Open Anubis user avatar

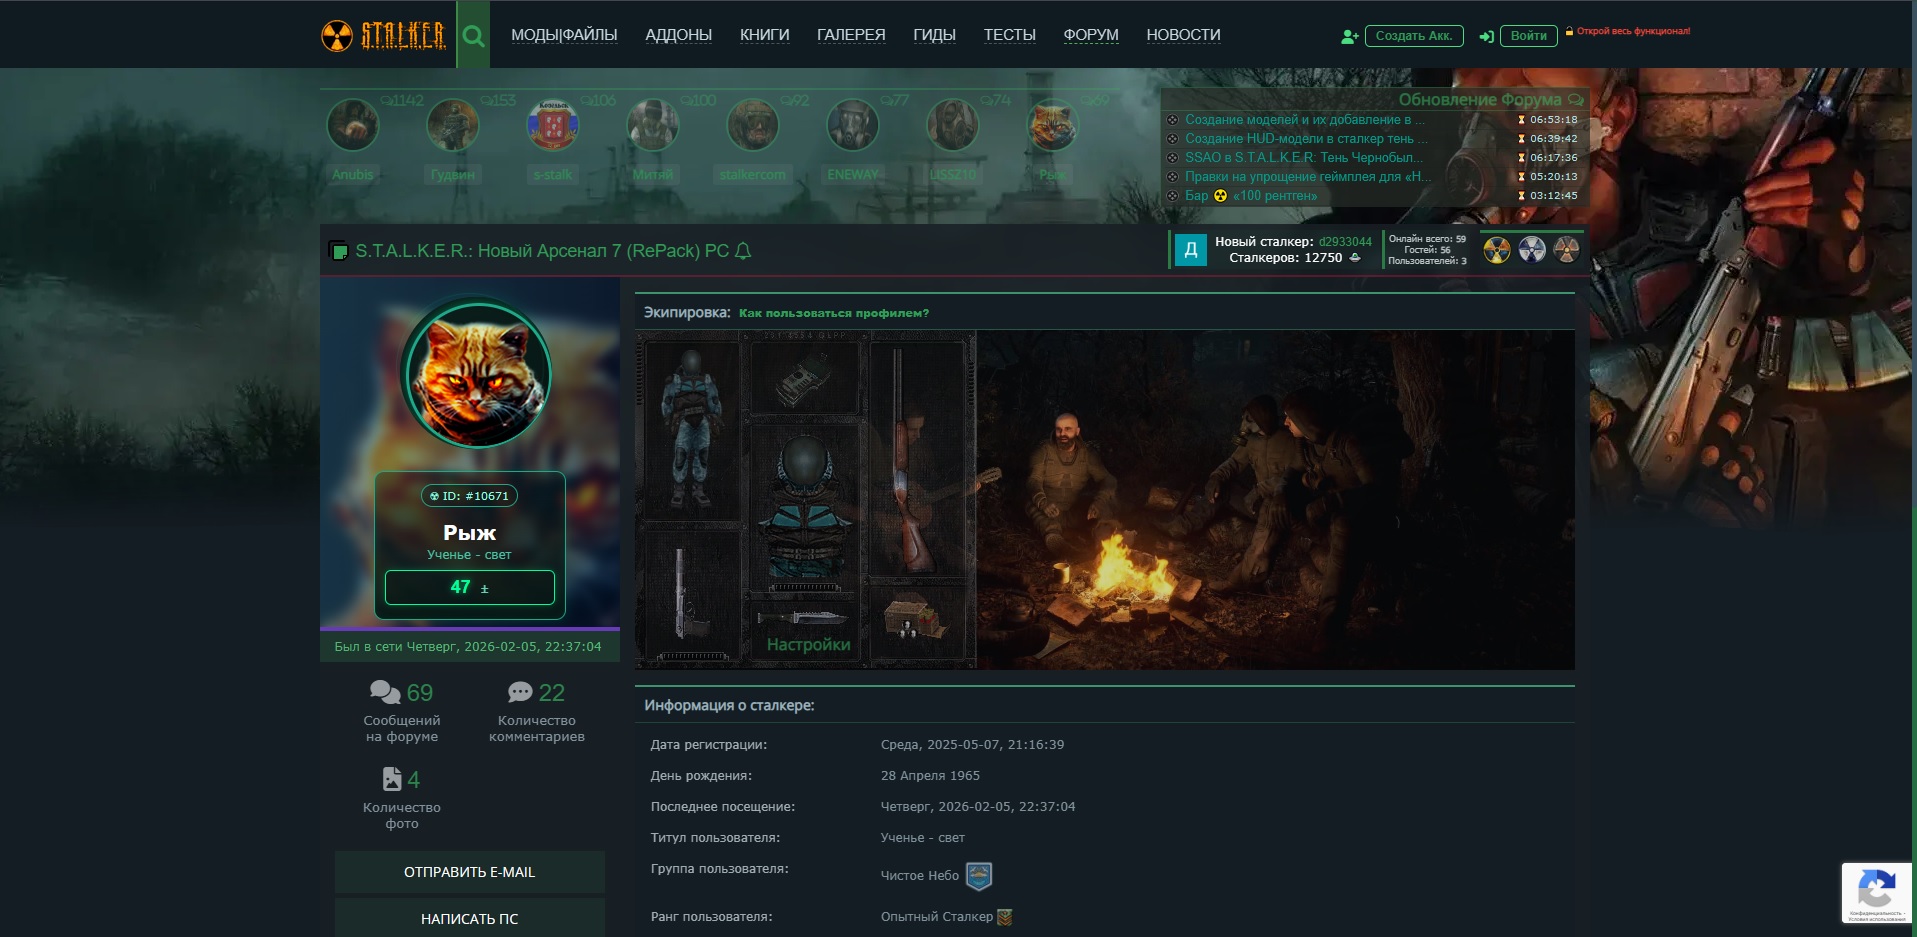coord(353,126)
